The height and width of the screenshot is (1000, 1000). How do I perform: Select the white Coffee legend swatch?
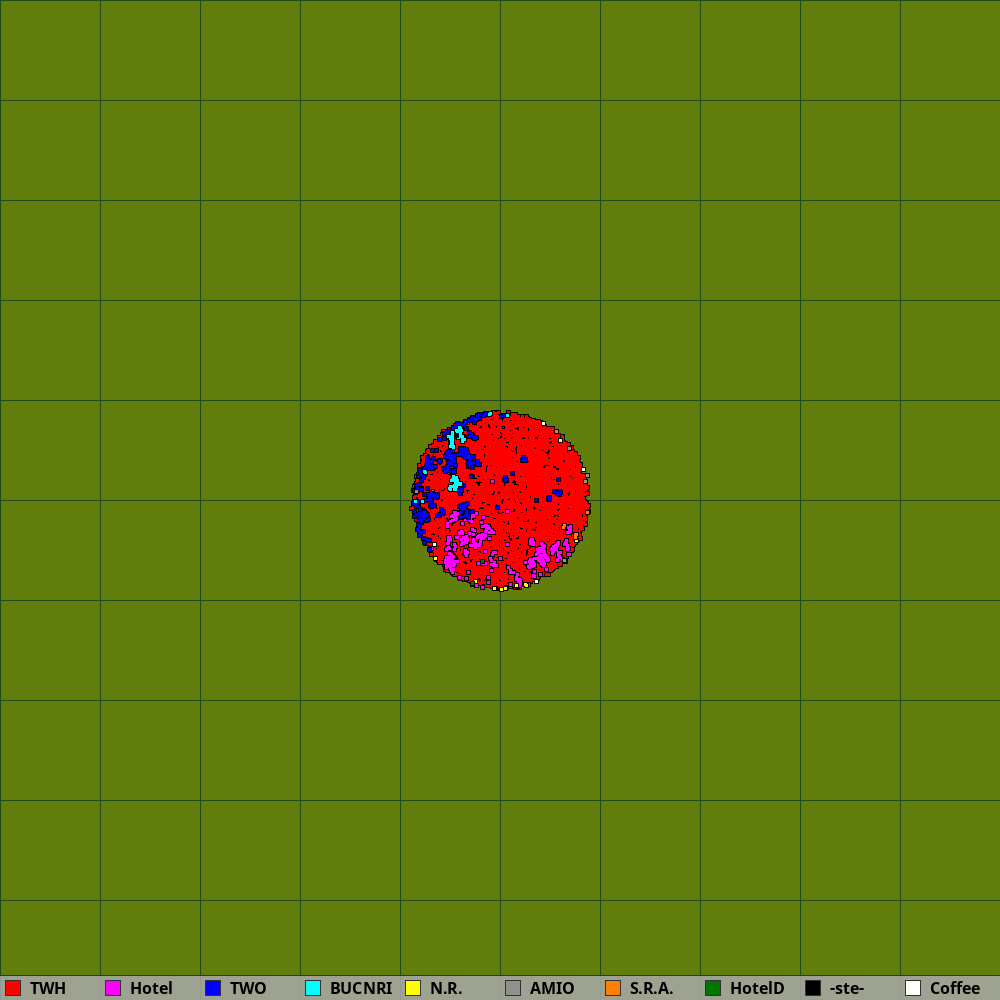pos(913,988)
